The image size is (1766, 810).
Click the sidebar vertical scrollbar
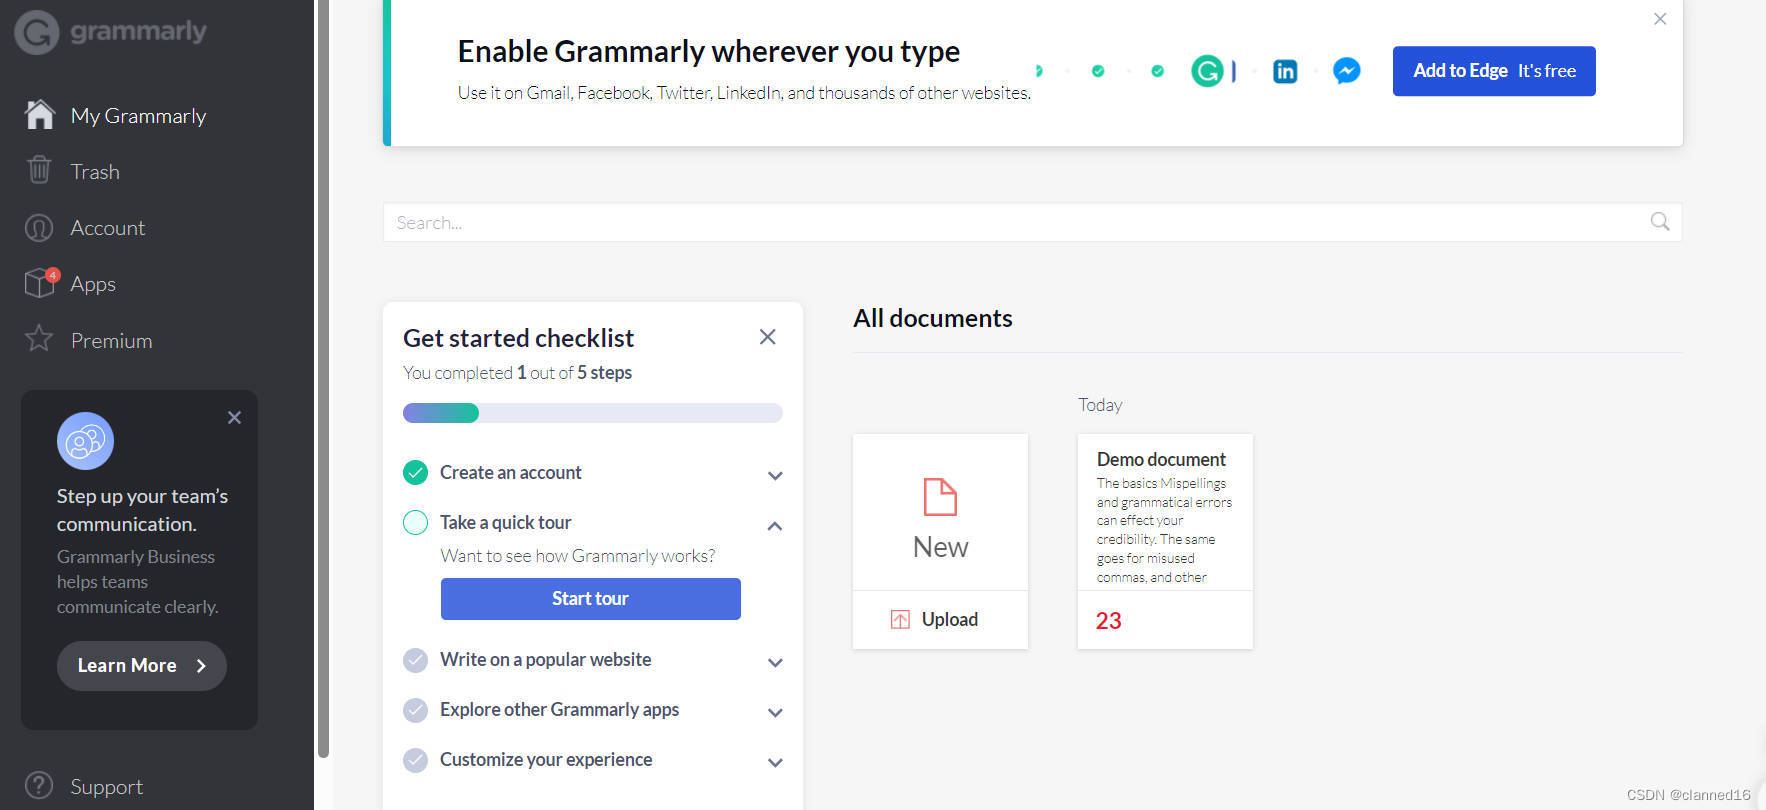click(323, 380)
